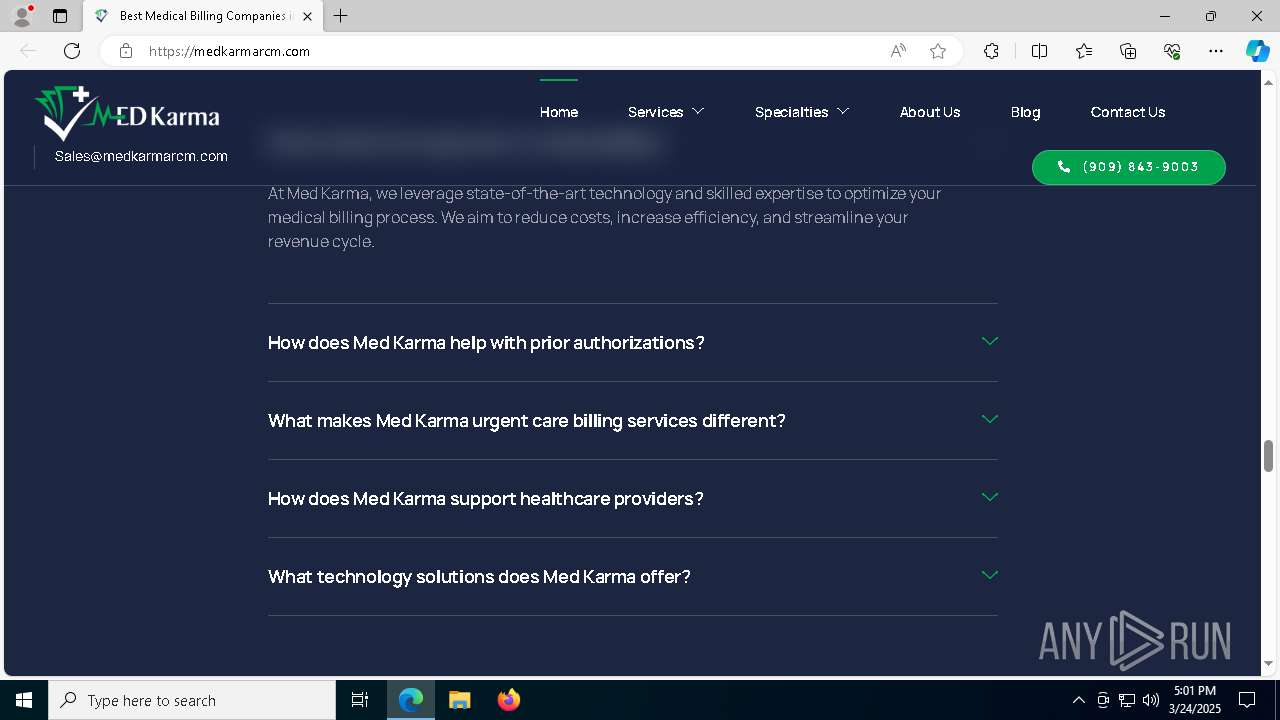Image resolution: width=1280 pixels, height=720 pixels.
Task: Expand the Specialties dropdown chevron
Action: click(x=843, y=111)
